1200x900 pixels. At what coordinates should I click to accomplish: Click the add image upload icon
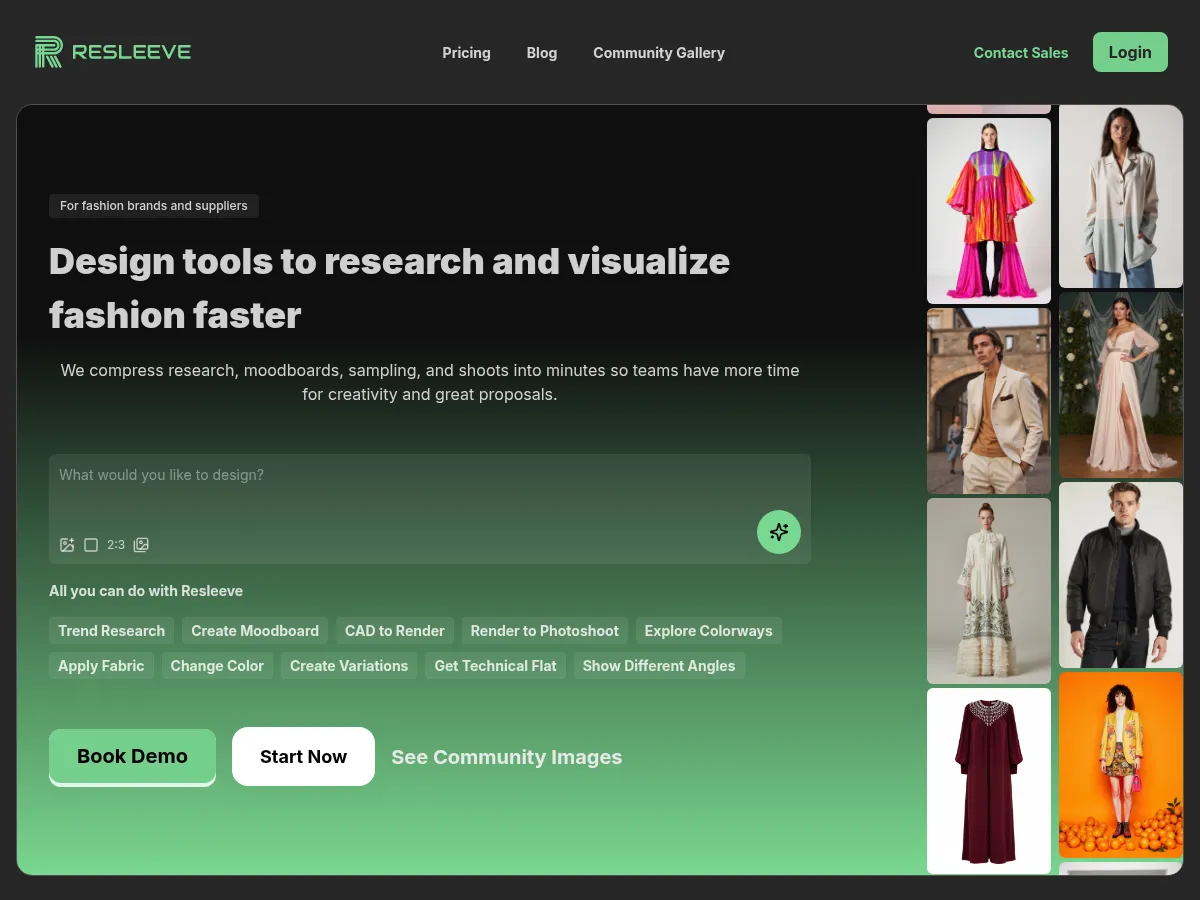click(x=67, y=545)
